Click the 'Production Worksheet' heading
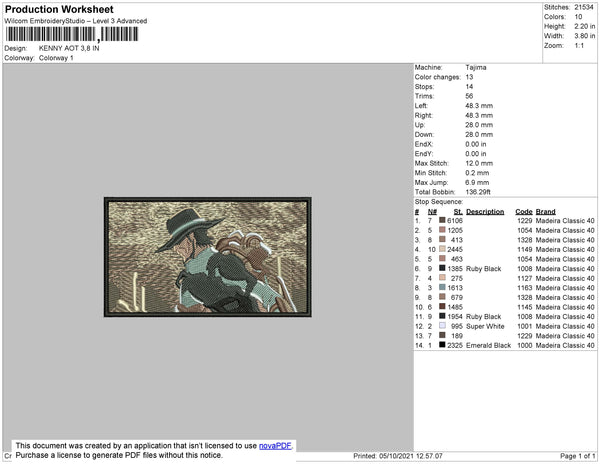This screenshot has width=600, height=464. point(59,10)
